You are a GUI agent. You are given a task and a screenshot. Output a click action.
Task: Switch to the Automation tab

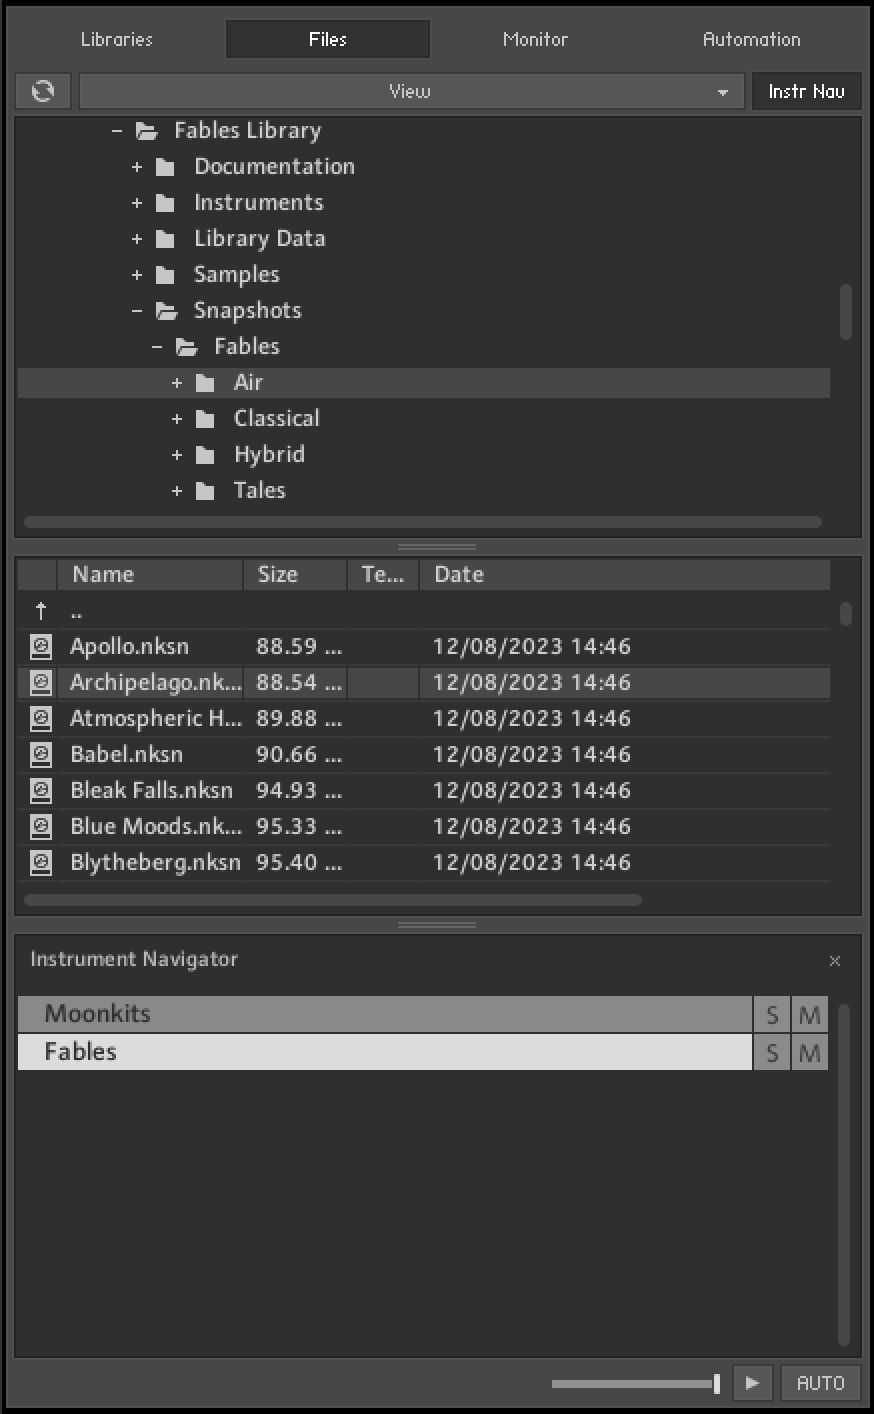pyautogui.click(x=750, y=39)
